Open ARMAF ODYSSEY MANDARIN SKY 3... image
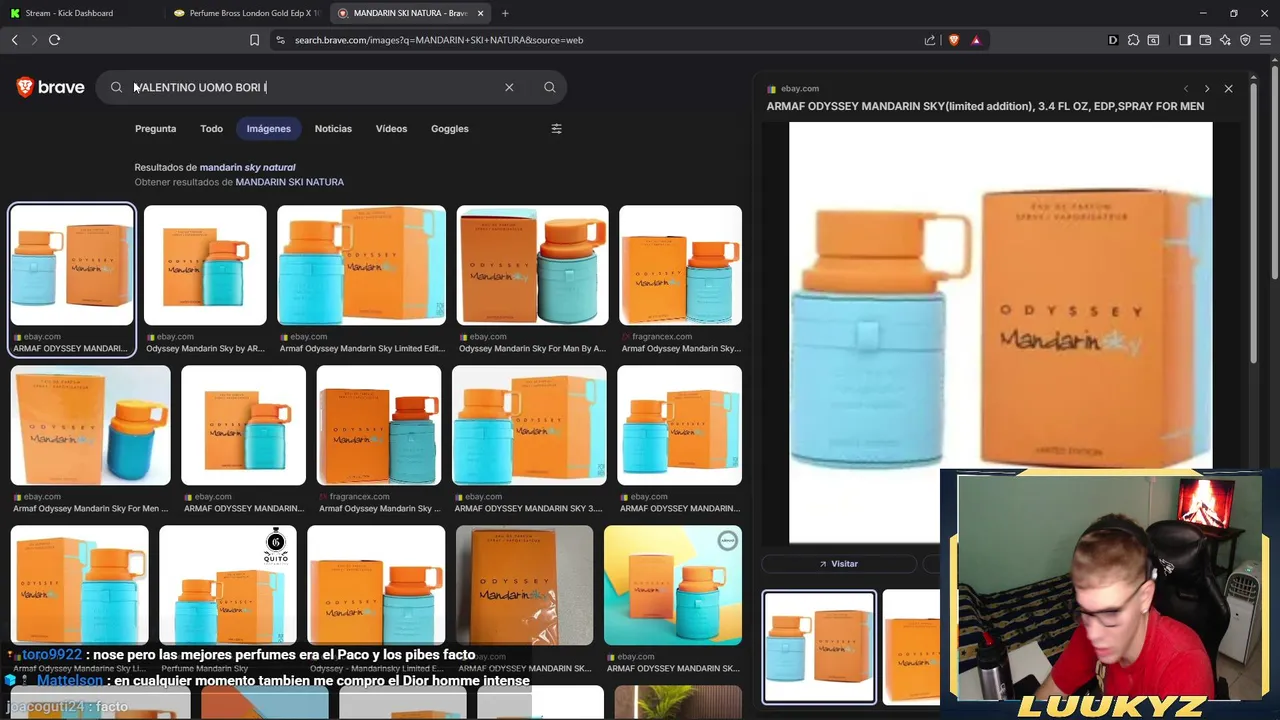The height and width of the screenshot is (720, 1280). 529,425
